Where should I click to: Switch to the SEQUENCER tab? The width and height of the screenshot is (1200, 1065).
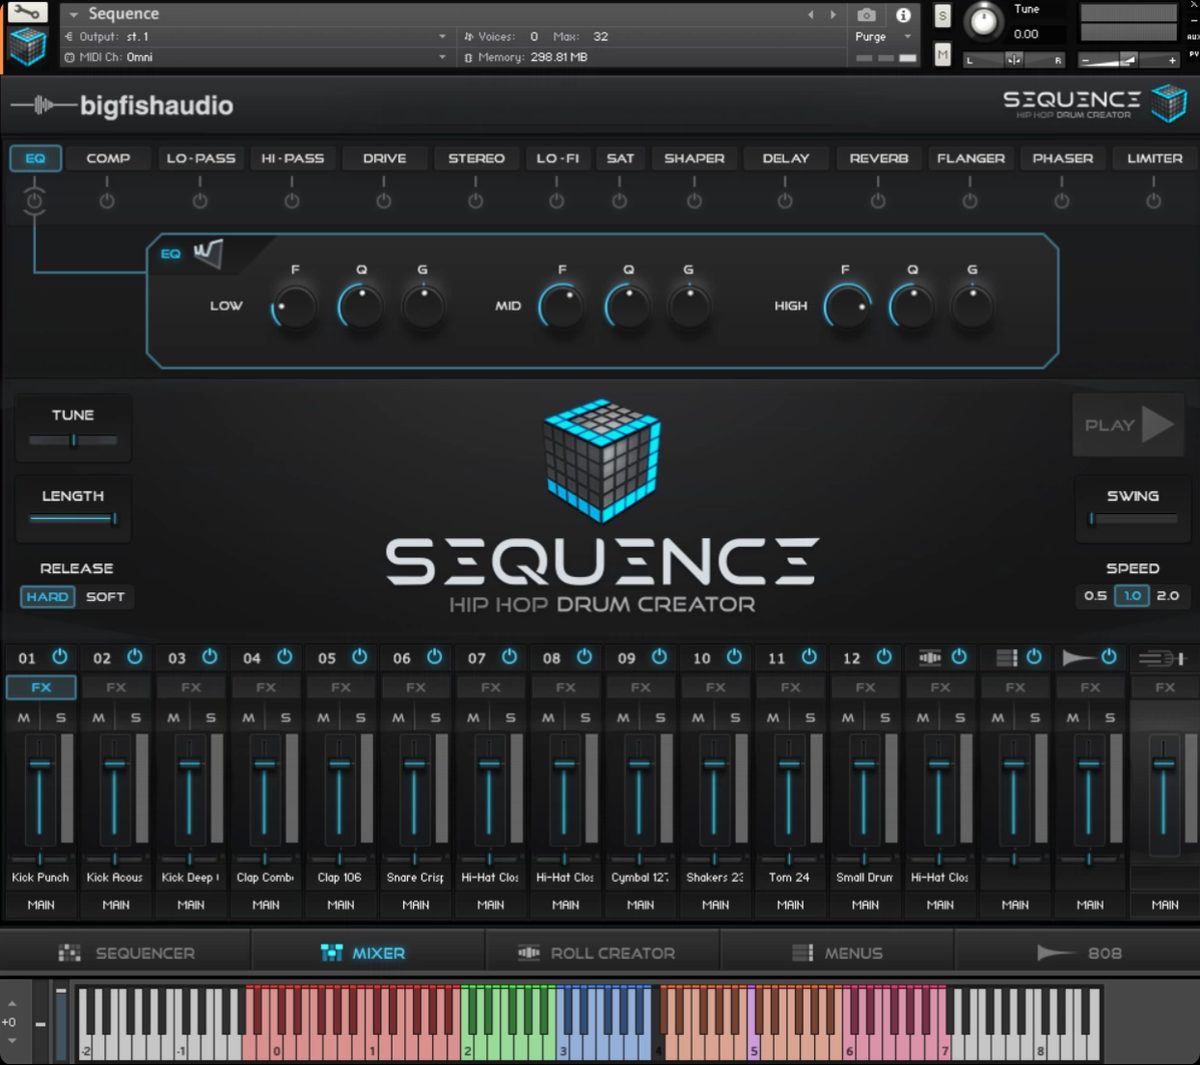(126, 953)
